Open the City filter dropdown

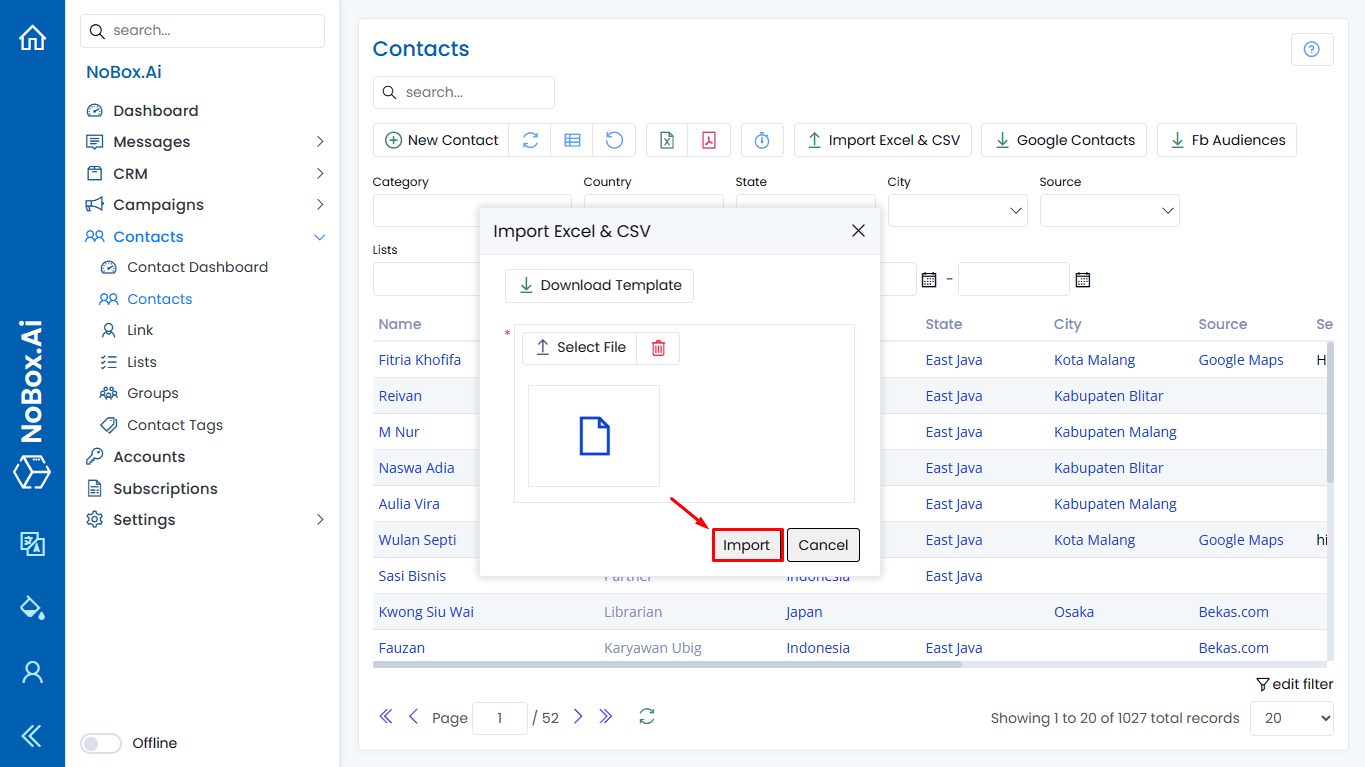pyautogui.click(x=957, y=211)
